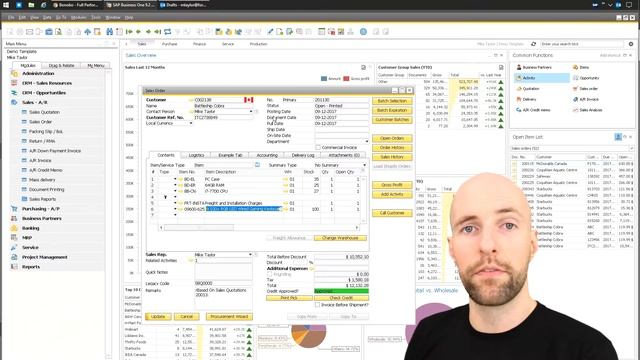Click the Call Customer button
Screen dimensions: 640x360
392,213
